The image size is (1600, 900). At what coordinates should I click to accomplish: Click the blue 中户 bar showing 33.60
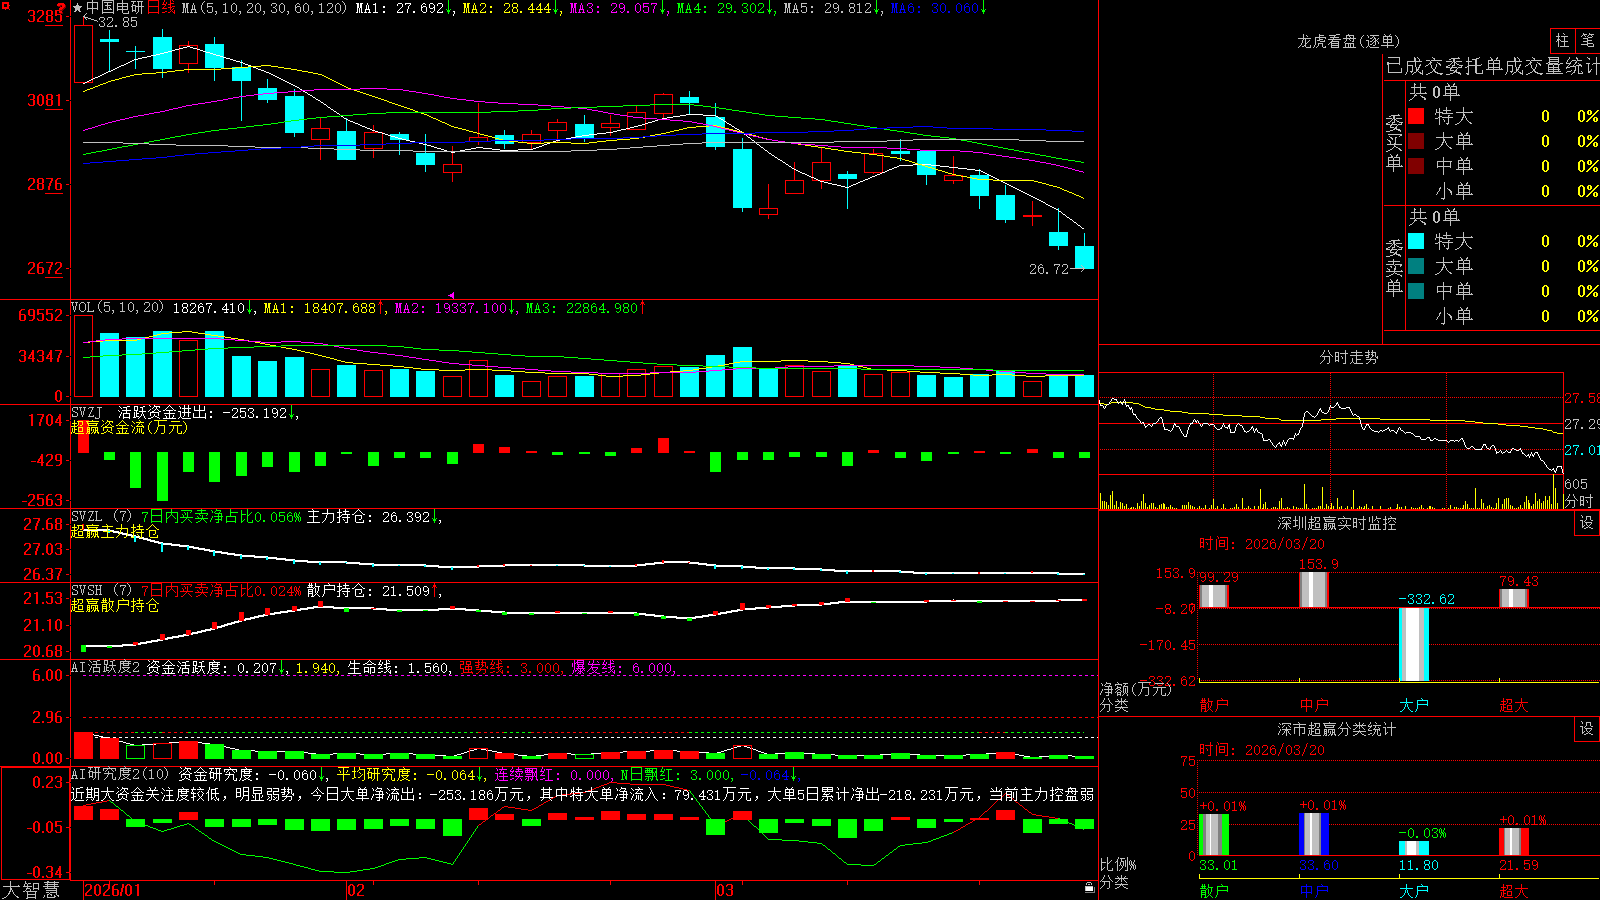1313,834
